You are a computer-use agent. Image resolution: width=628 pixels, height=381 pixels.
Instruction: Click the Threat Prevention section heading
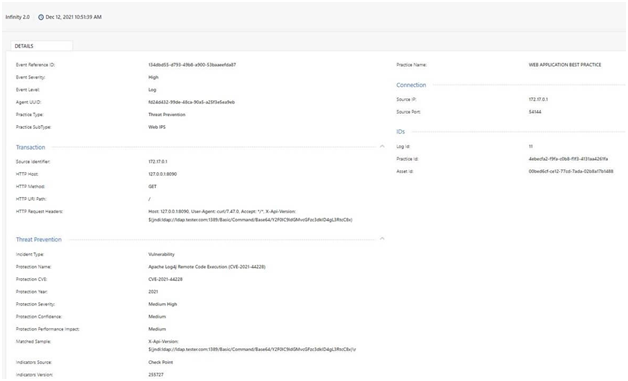click(39, 240)
